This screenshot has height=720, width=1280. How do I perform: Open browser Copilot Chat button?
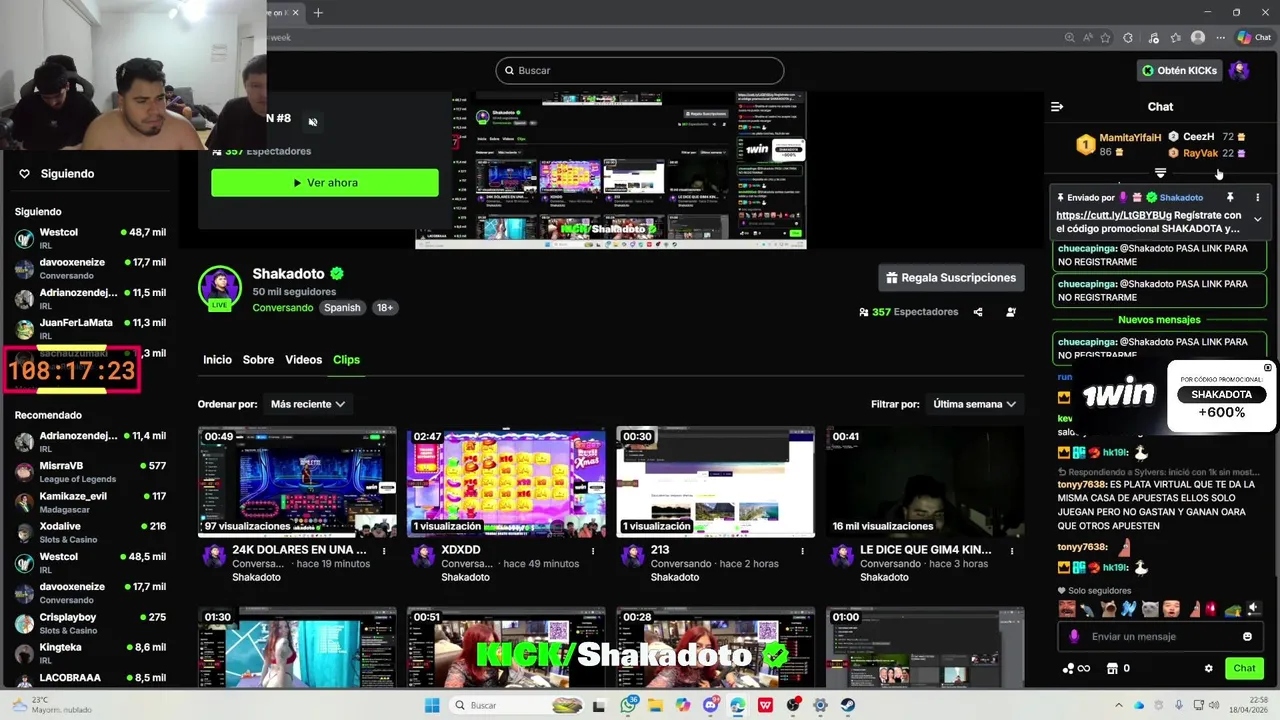[x=1254, y=38]
